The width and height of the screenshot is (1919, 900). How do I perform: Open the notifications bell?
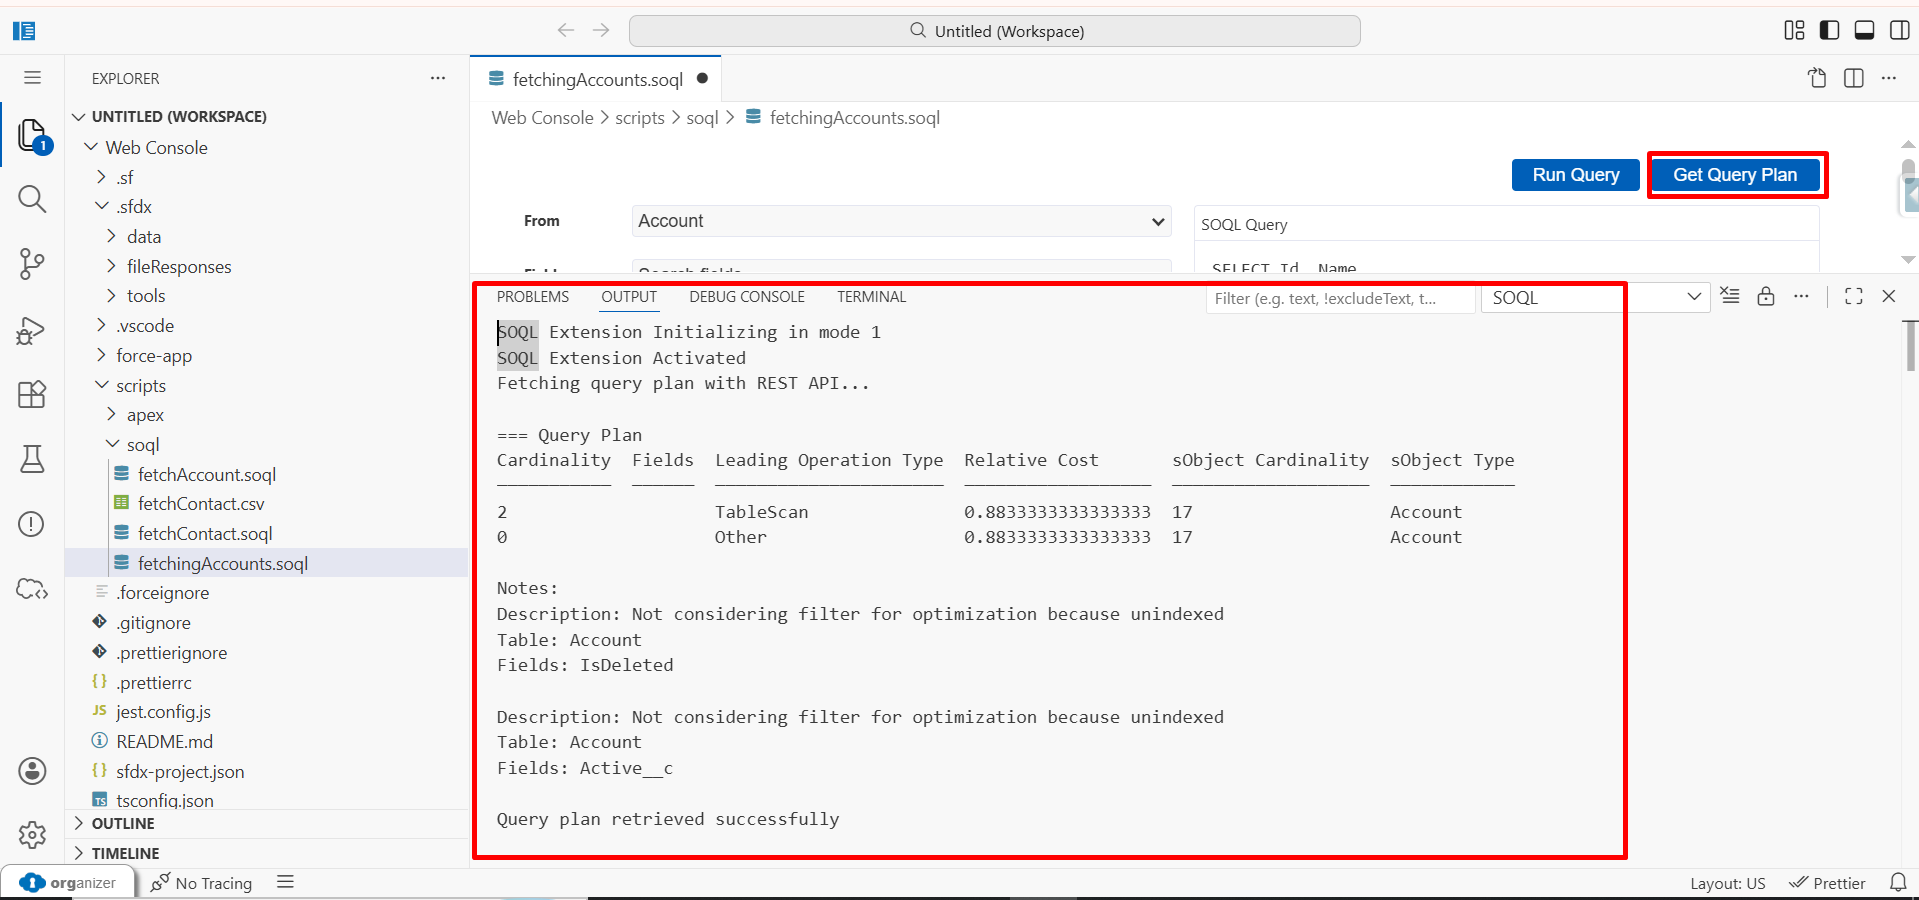click(1898, 882)
